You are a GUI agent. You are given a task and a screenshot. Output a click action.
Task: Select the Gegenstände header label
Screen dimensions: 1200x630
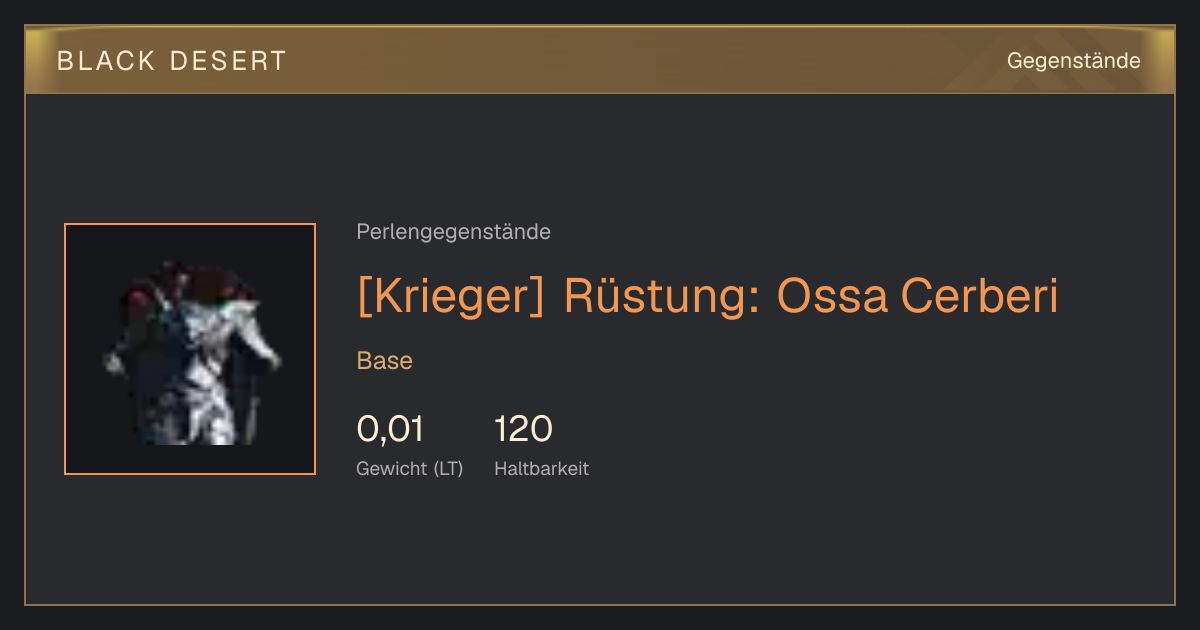coord(1073,61)
